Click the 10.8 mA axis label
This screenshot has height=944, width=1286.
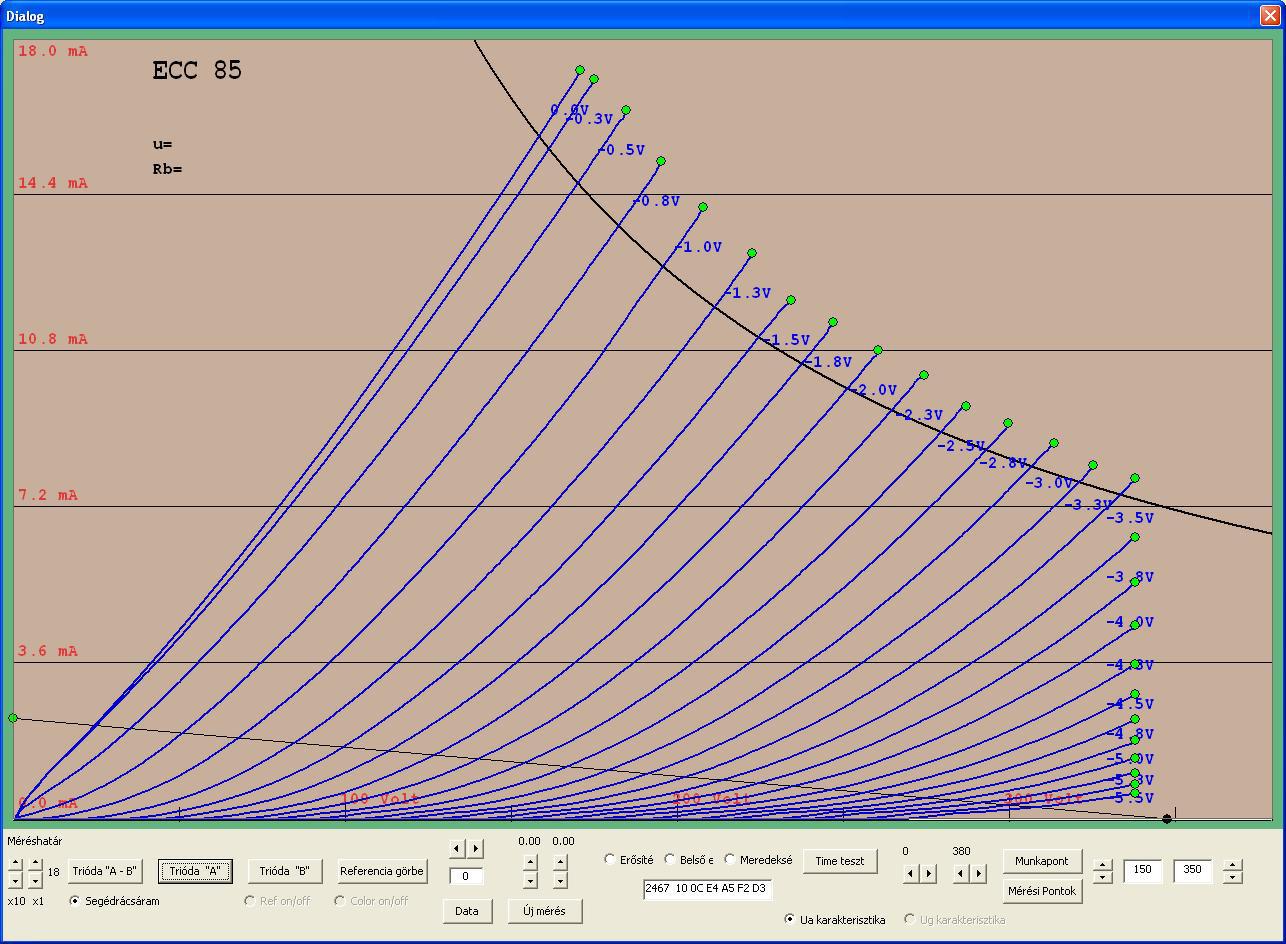(53, 339)
